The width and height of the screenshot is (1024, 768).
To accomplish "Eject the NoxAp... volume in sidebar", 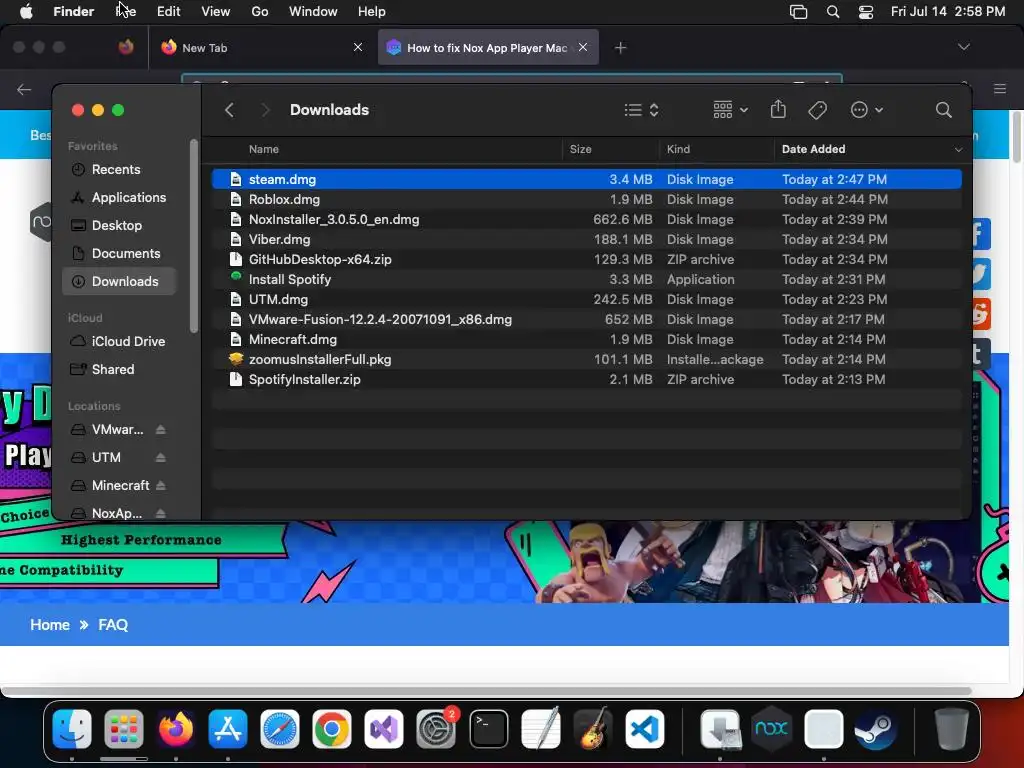I will (x=161, y=513).
